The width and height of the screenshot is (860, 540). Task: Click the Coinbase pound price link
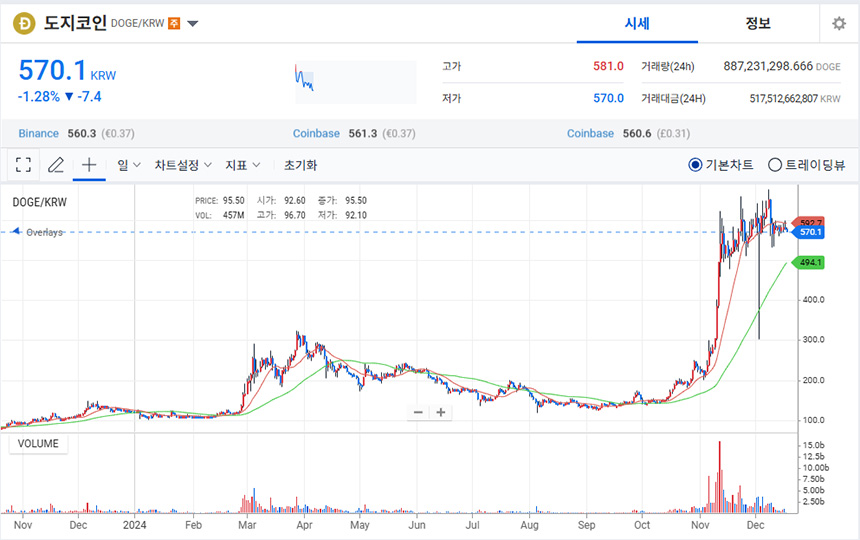[x=590, y=134]
